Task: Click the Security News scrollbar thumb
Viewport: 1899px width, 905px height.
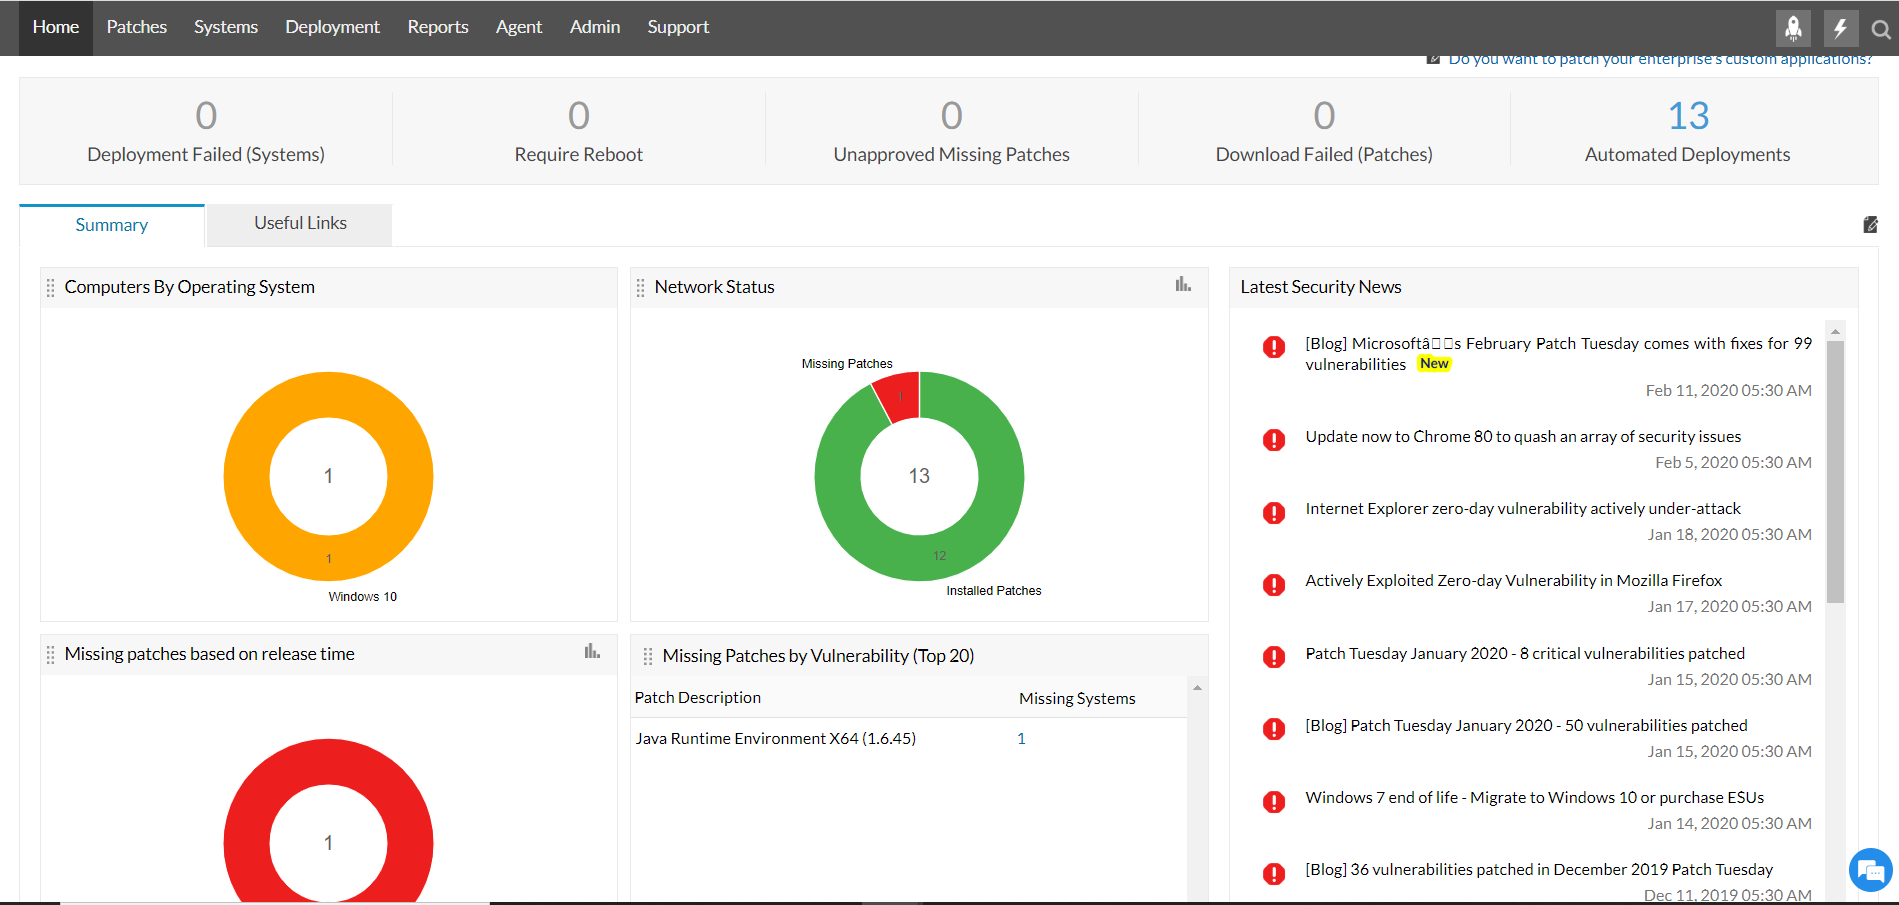Action: tap(1835, 472)
